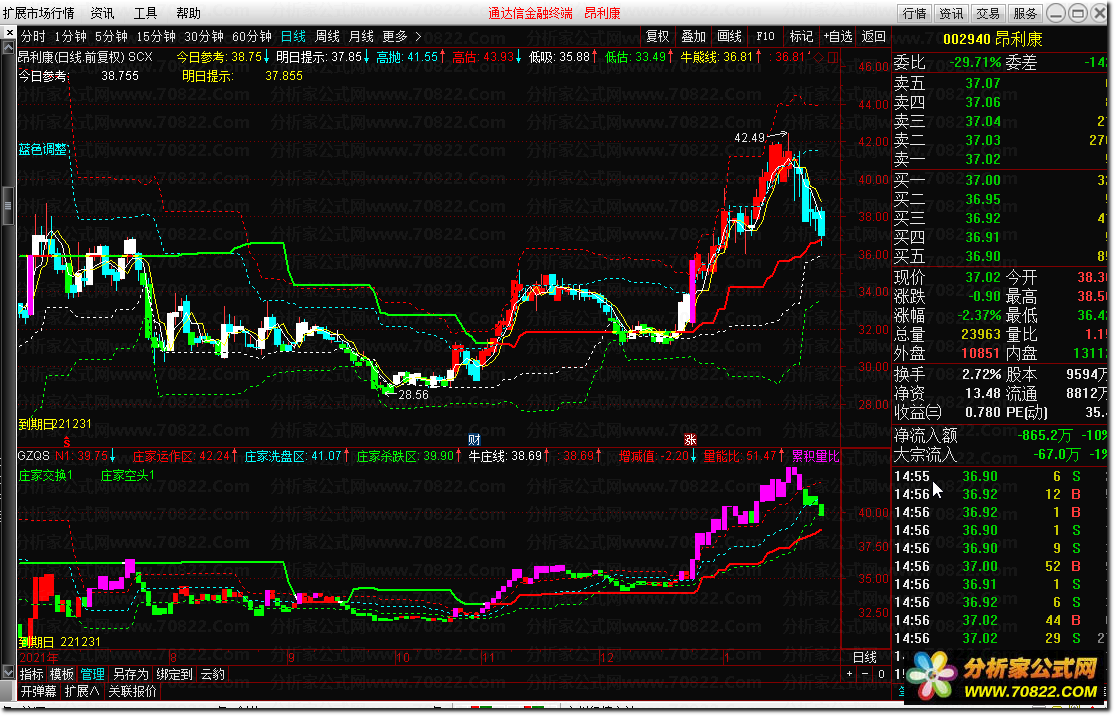Click the 财 marker on timeline

[474, 439]
